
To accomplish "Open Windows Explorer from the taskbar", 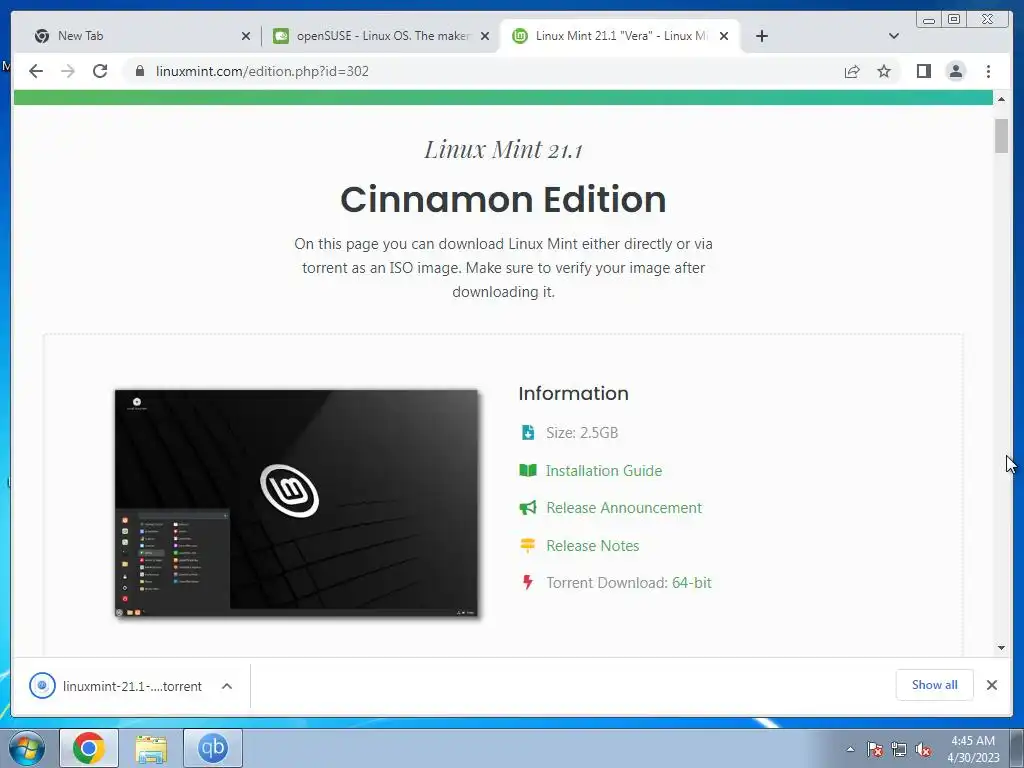I will coord(151,748).
